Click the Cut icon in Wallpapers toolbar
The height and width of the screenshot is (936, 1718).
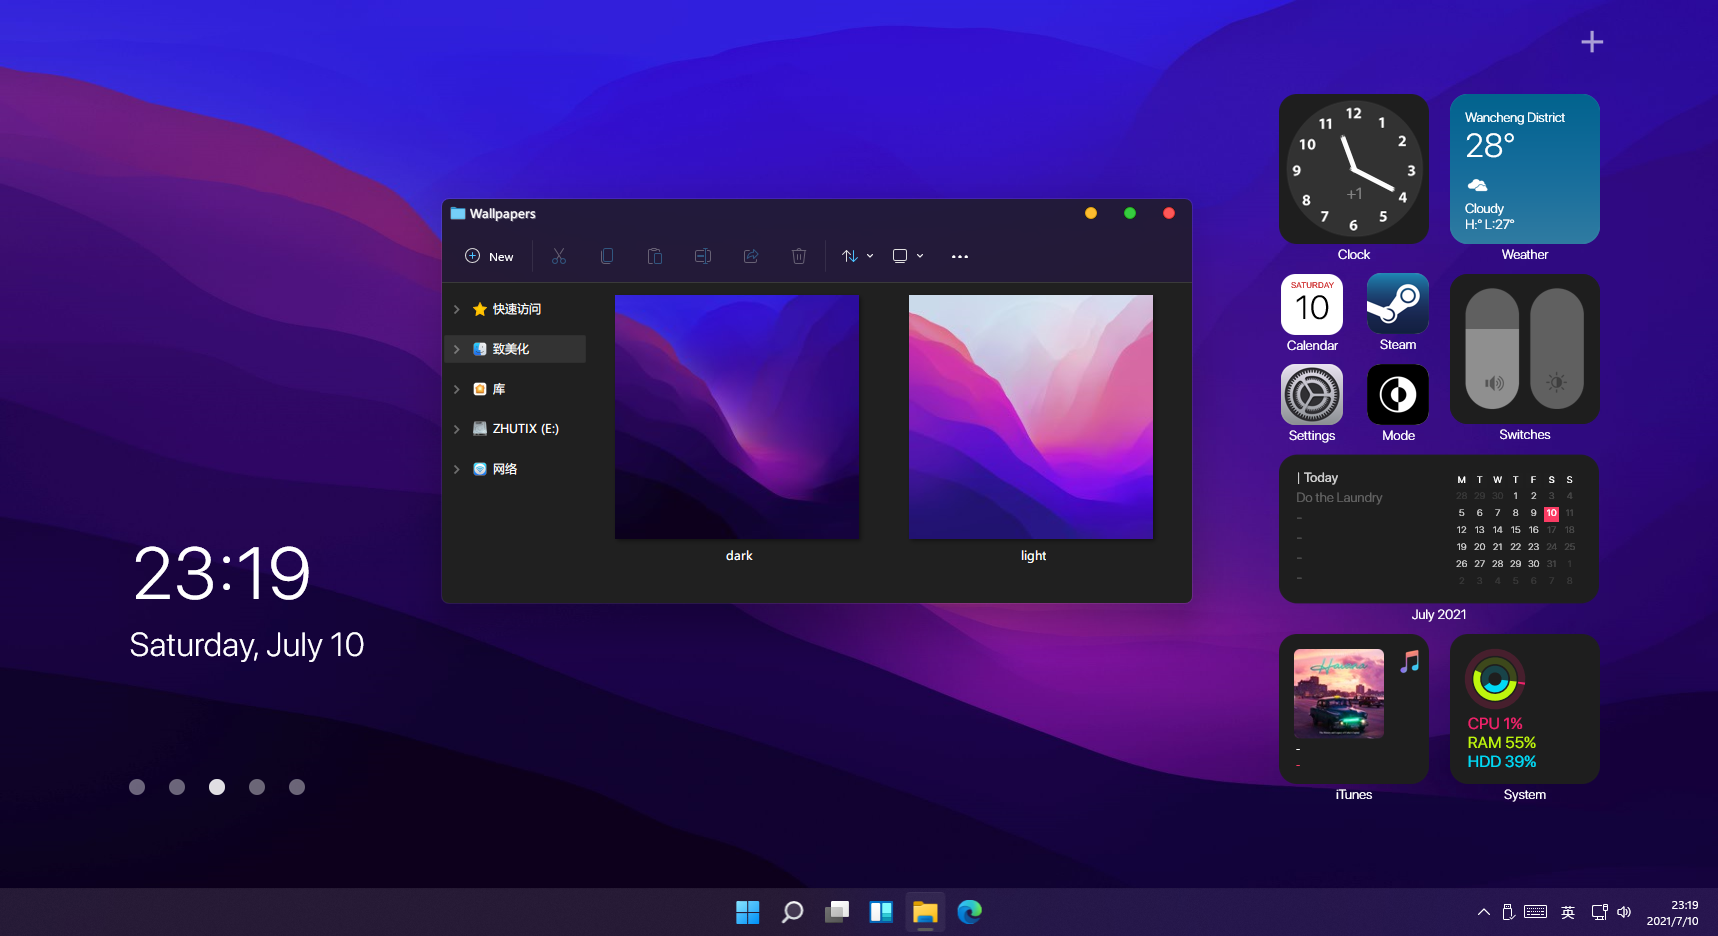click(x=559, y=256)
